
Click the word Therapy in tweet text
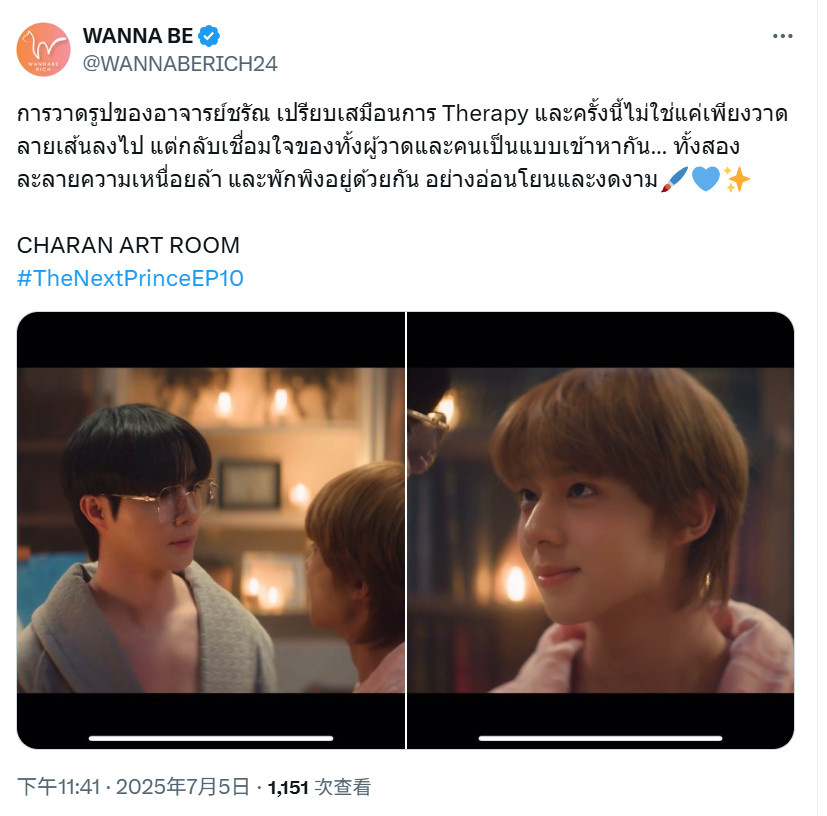pos(485,114)
